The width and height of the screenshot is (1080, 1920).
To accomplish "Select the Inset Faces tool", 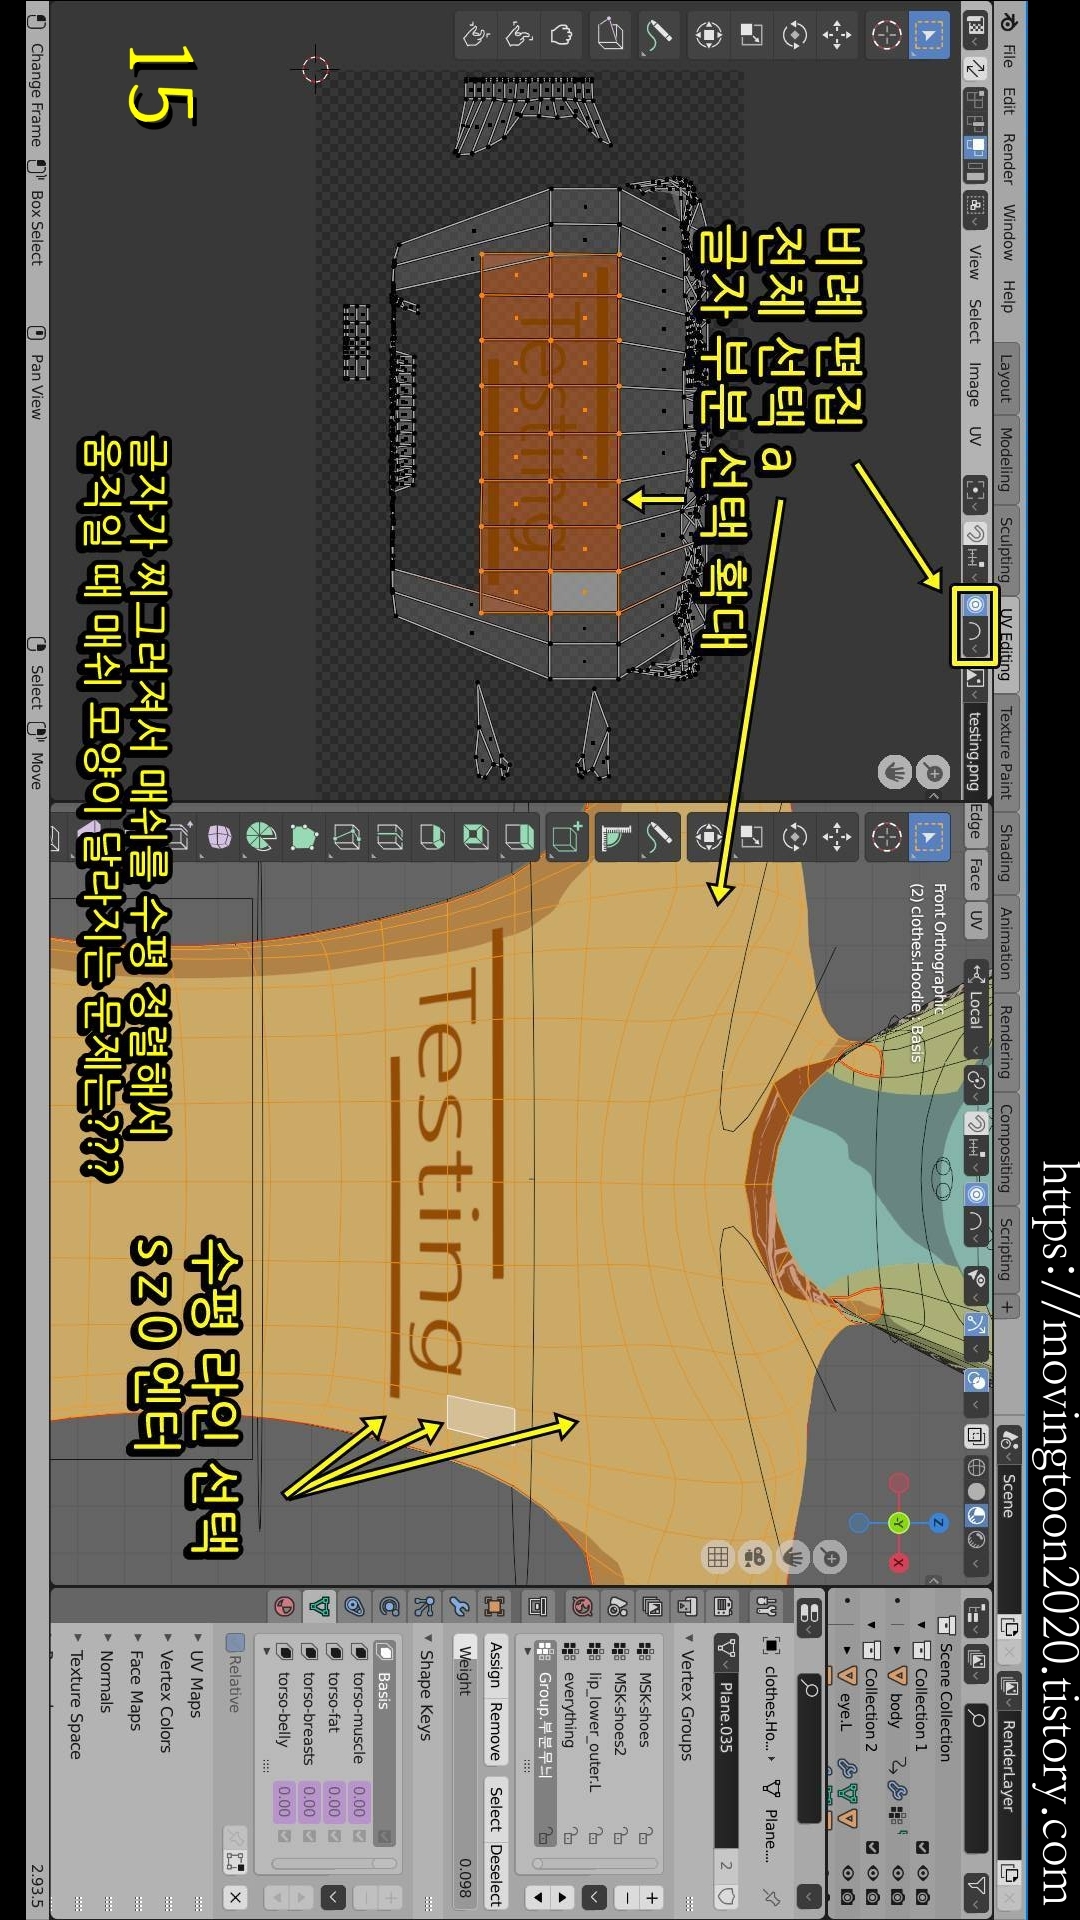I will point(476,837).
